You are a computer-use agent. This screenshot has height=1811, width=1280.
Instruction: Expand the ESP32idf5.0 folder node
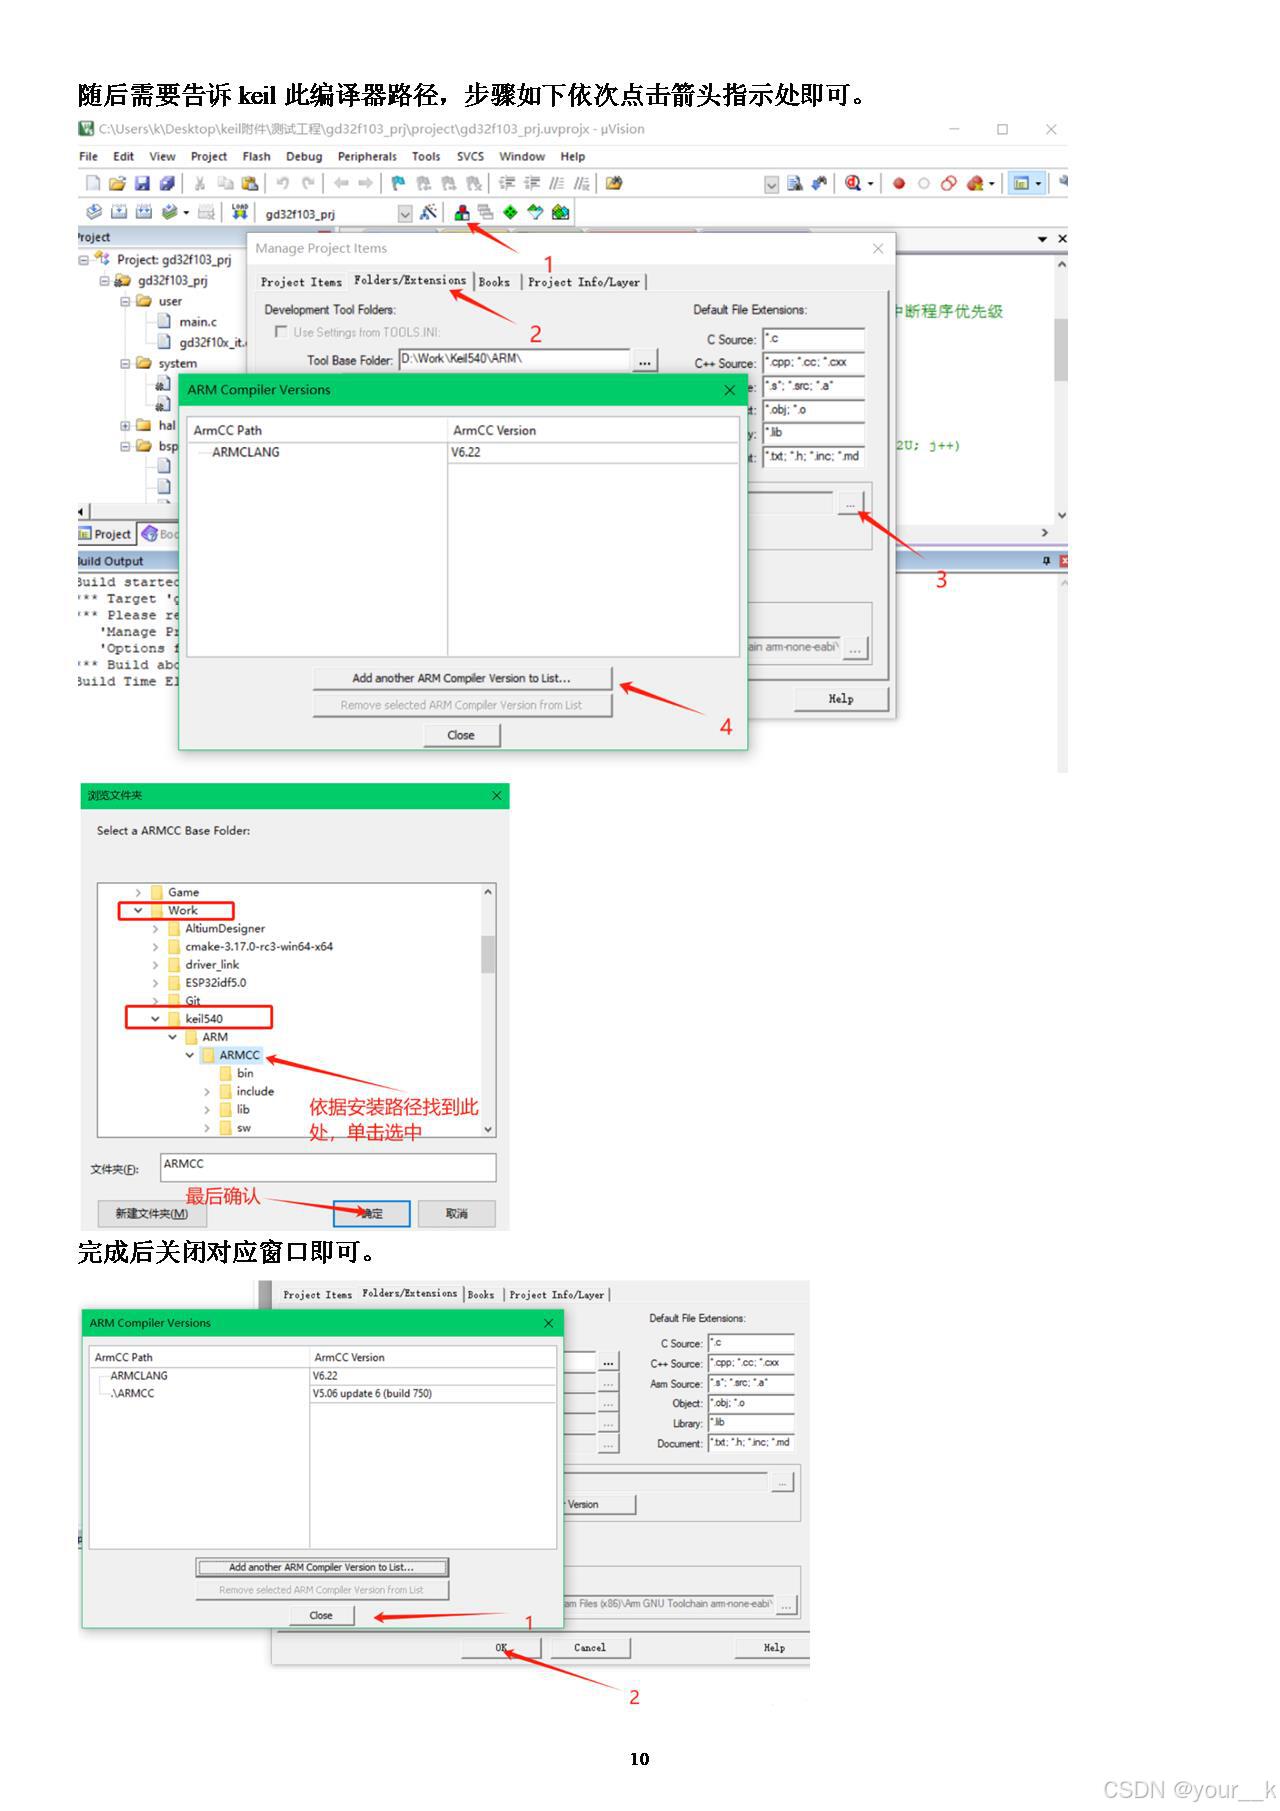[x=155, y=983]
